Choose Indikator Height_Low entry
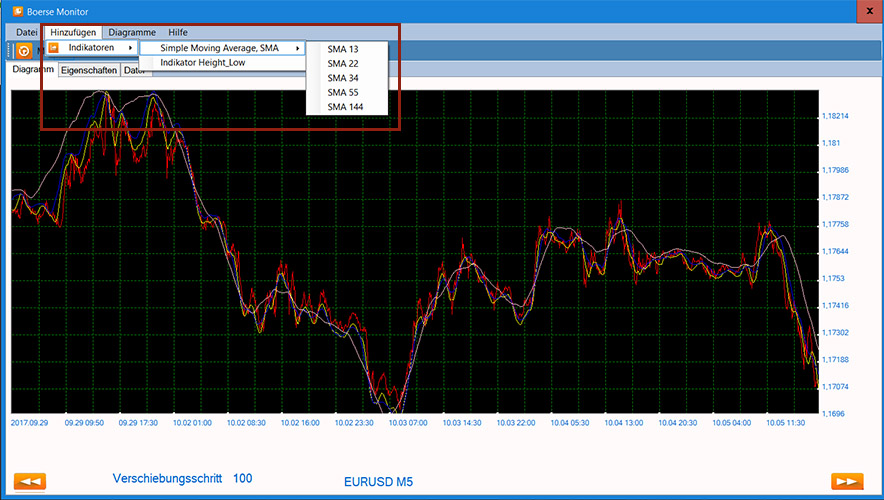The height and width of the screenshot is (500, 884). pos(203,62)
